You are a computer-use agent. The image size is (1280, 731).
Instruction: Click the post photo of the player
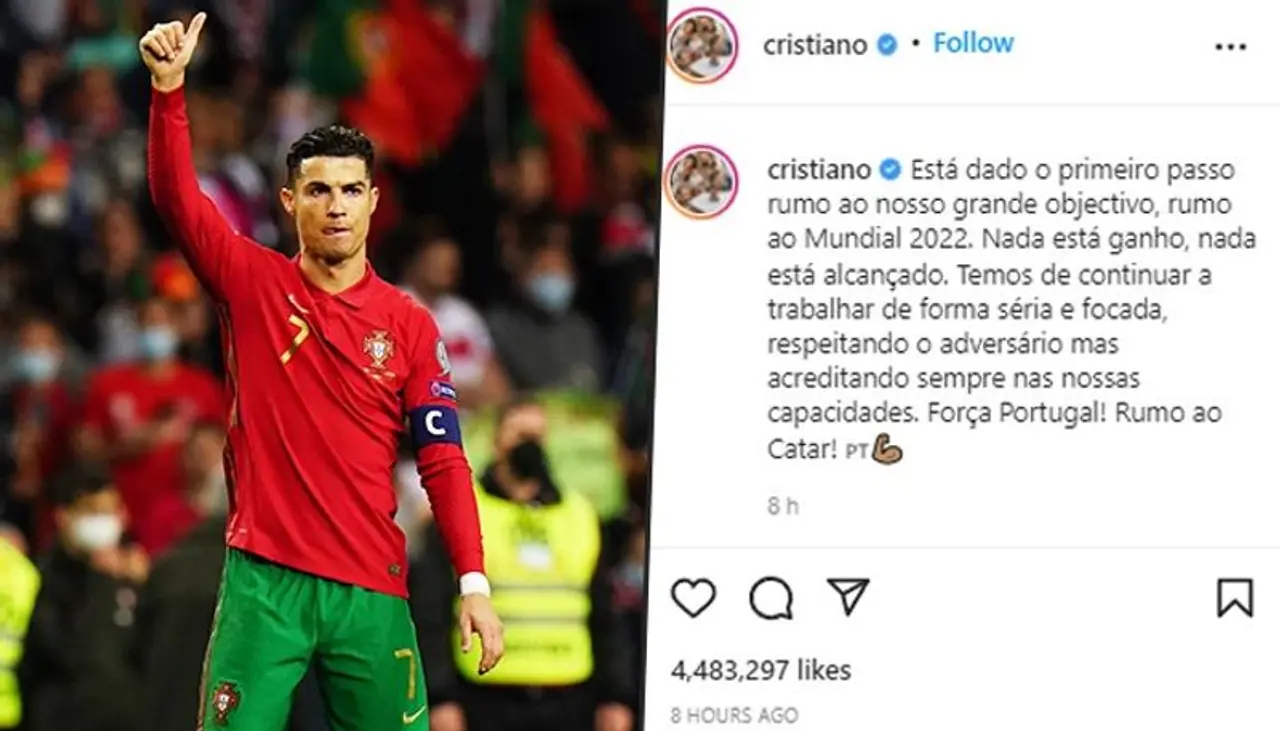pos(330,365)
